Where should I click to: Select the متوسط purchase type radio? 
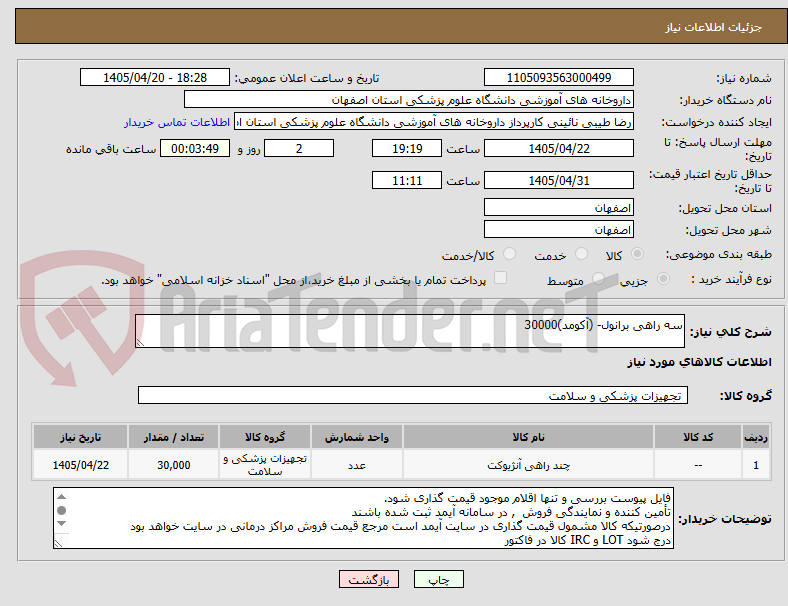598,278
